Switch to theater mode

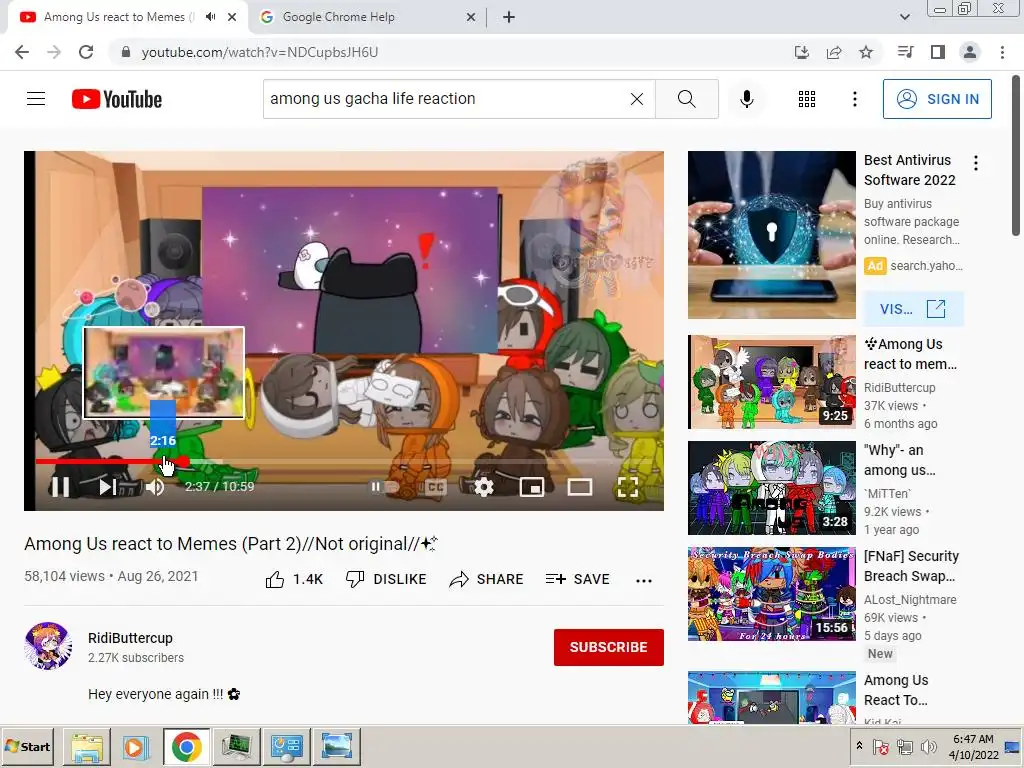pyautogui.click(x=580, y=487)
